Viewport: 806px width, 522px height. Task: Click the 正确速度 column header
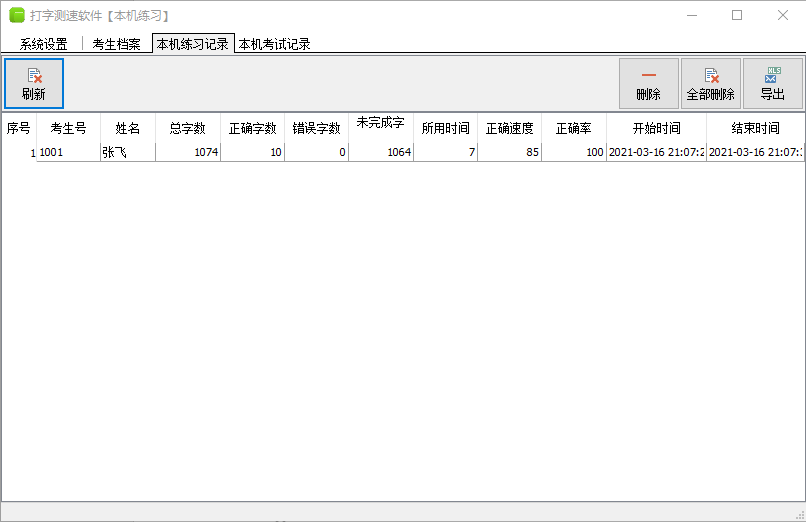pyautogui.click(x=509, y=128)
